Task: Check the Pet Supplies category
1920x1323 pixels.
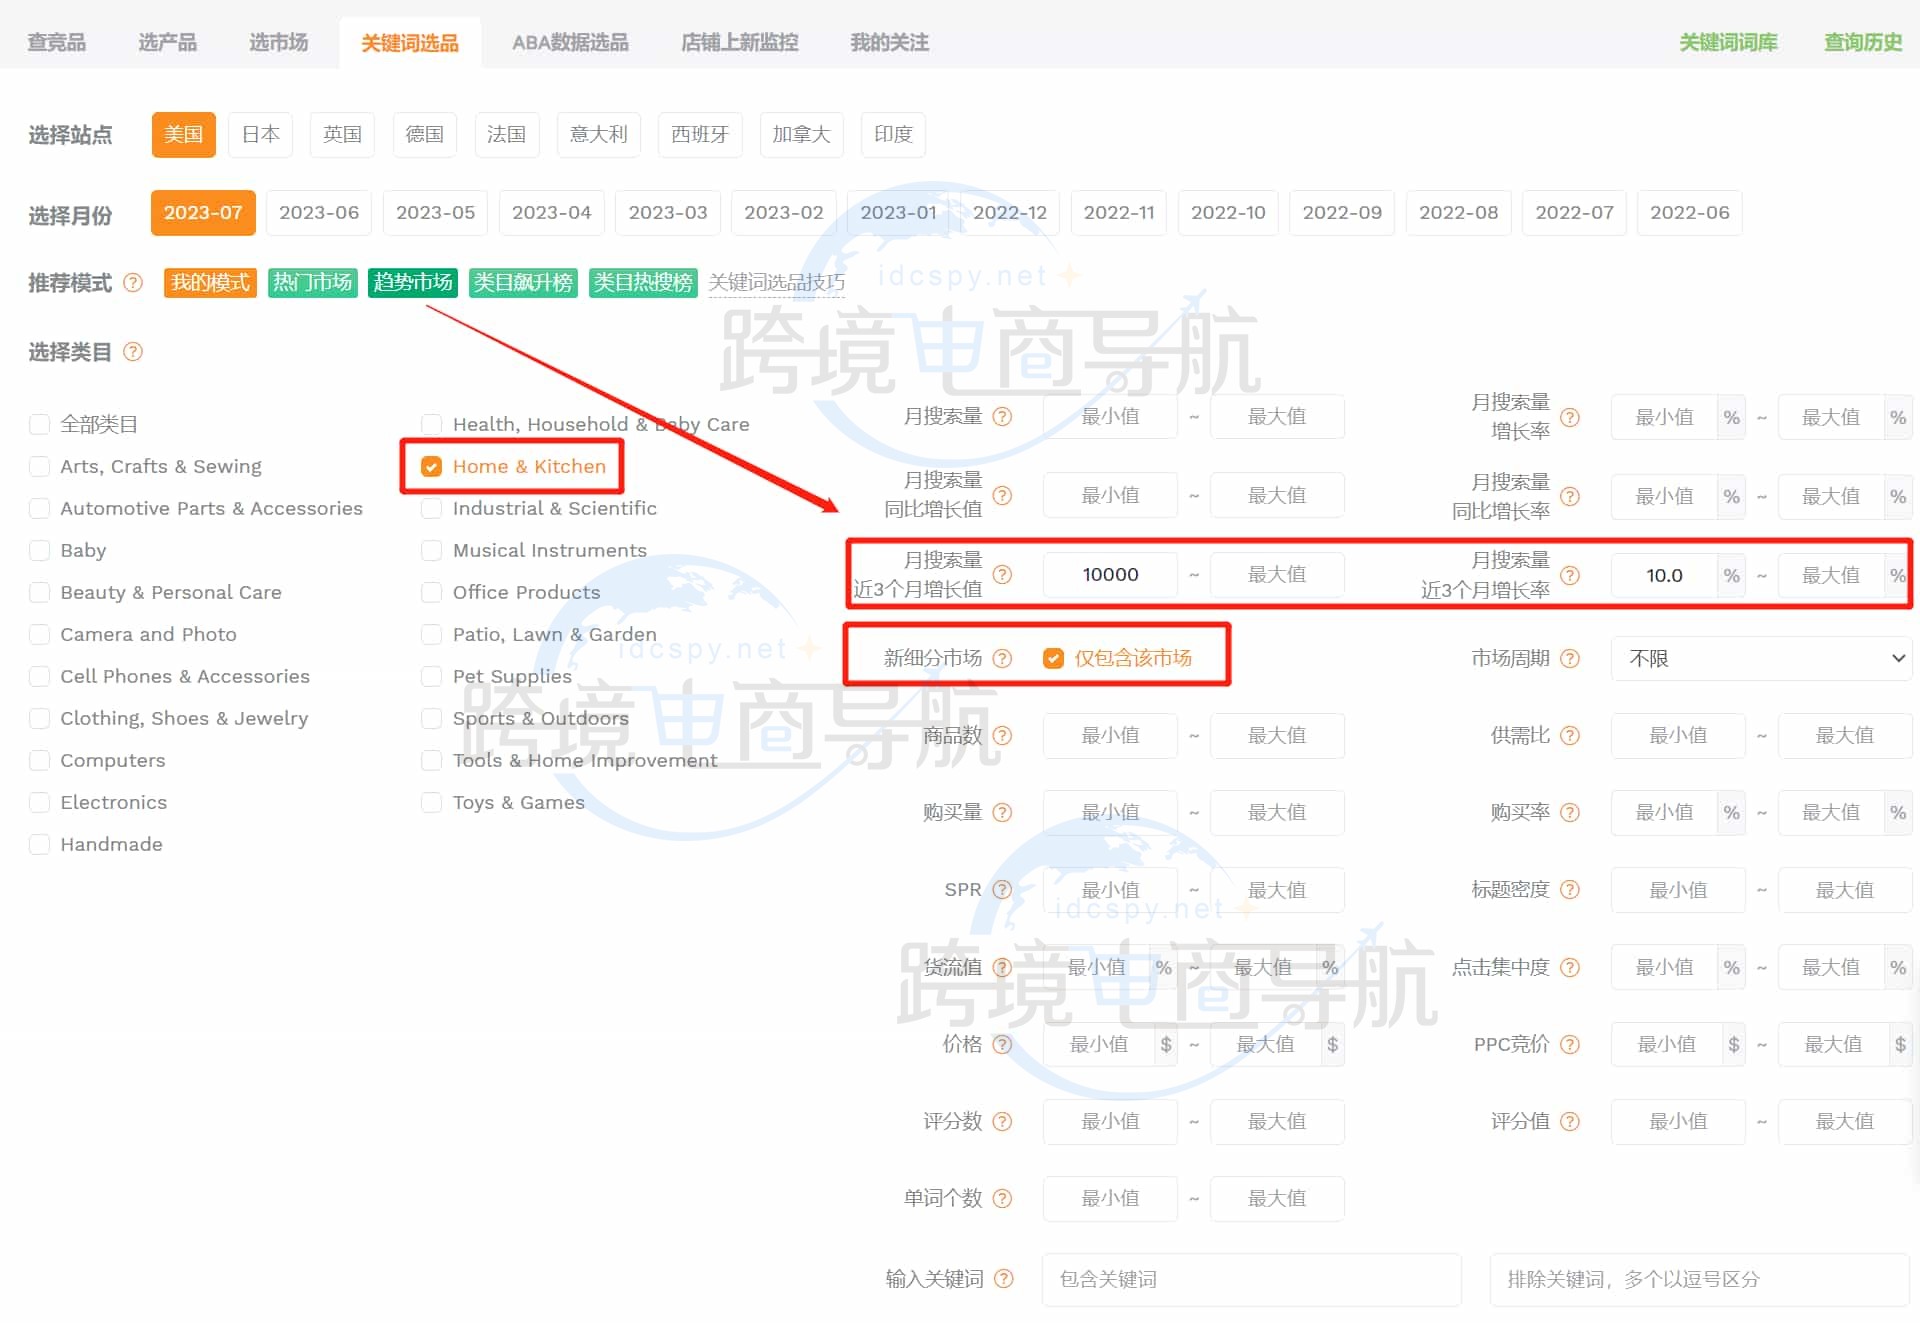Action: (432, 677)
